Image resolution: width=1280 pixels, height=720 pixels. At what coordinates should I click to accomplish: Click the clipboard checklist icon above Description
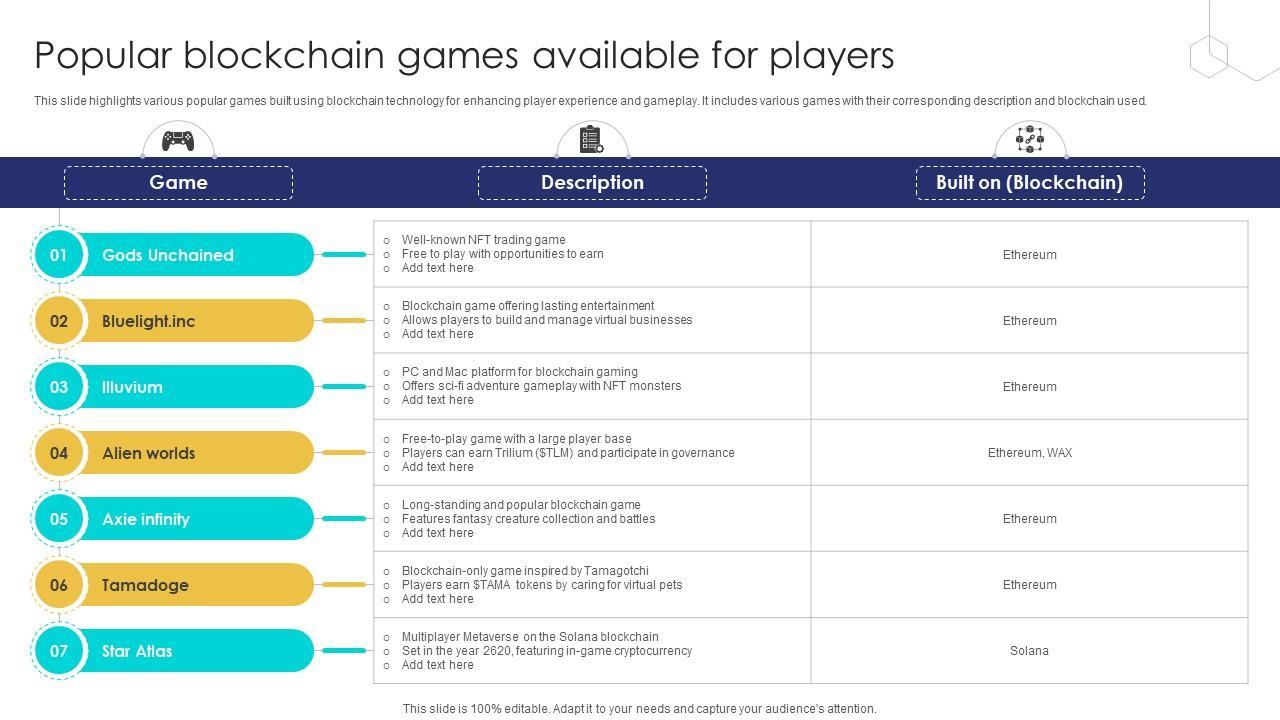[x=591, y=140]
